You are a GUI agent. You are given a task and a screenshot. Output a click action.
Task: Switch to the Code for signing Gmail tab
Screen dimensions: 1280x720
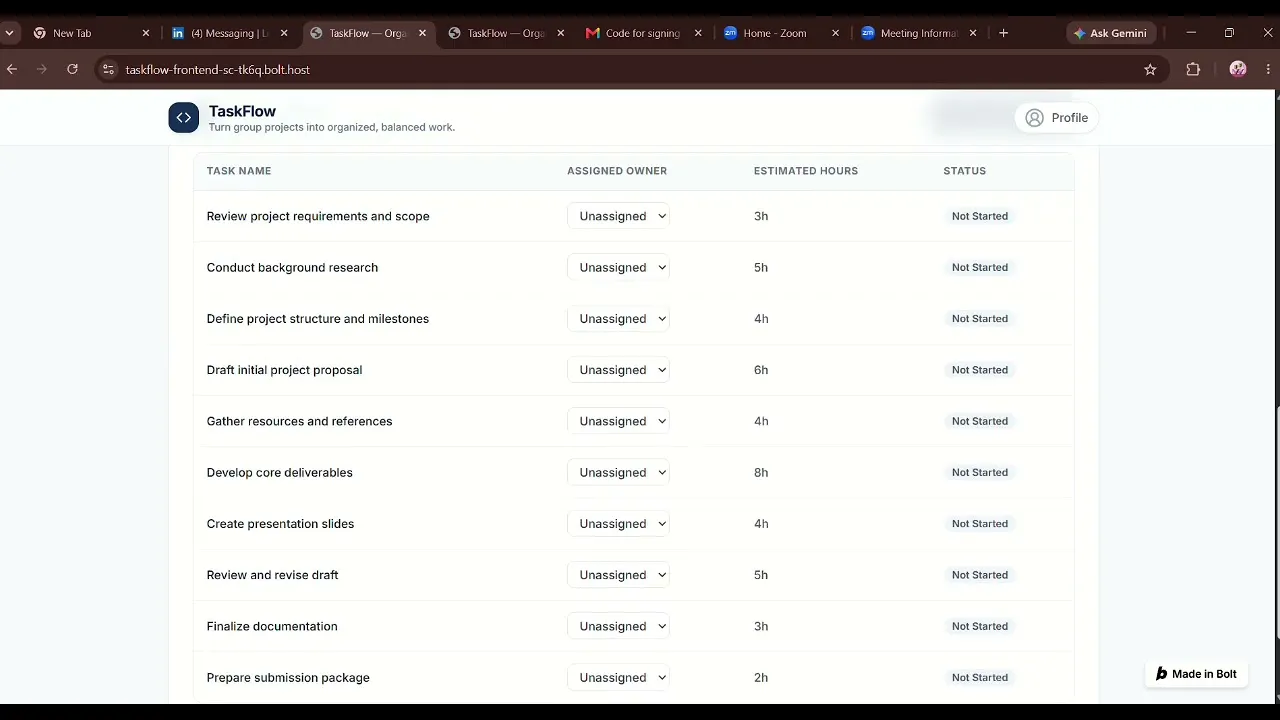tap(643, 33)
